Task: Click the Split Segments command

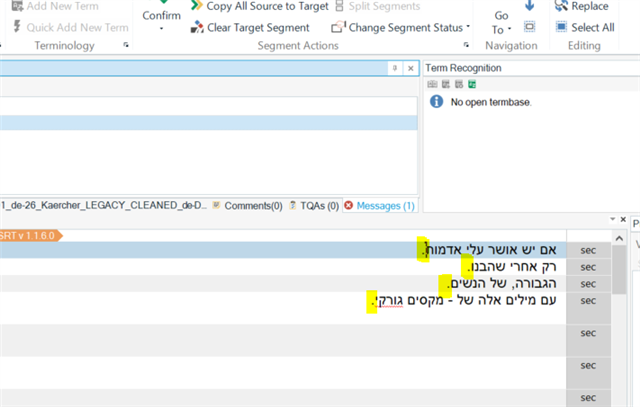Action: pos(378,6)
